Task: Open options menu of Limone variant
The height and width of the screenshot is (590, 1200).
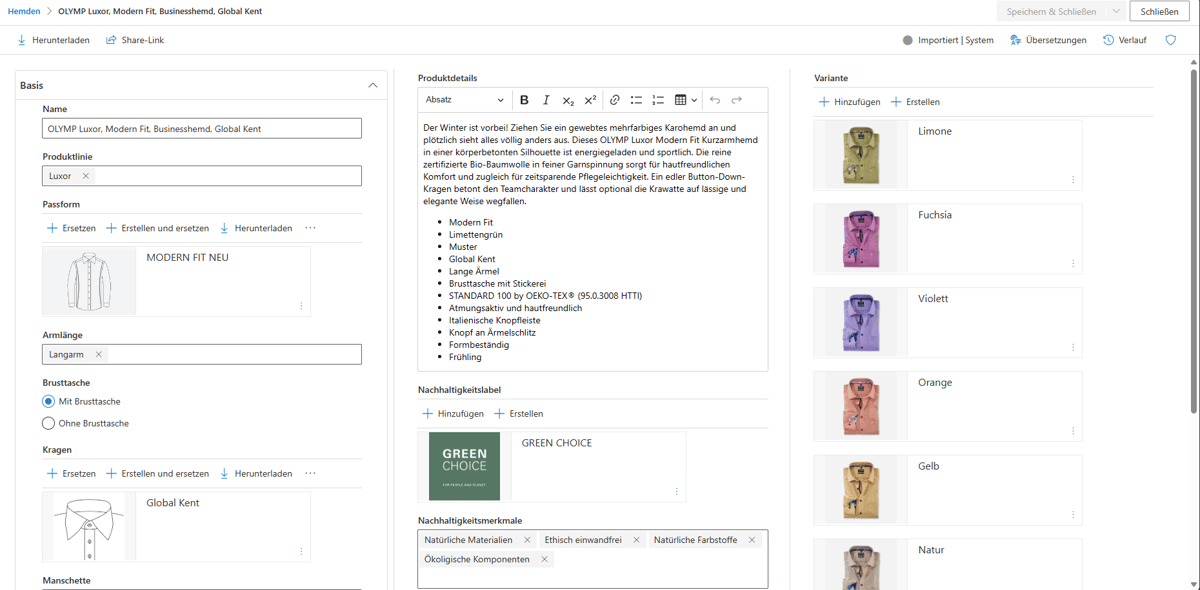Action: click(x=1073, y=180)
